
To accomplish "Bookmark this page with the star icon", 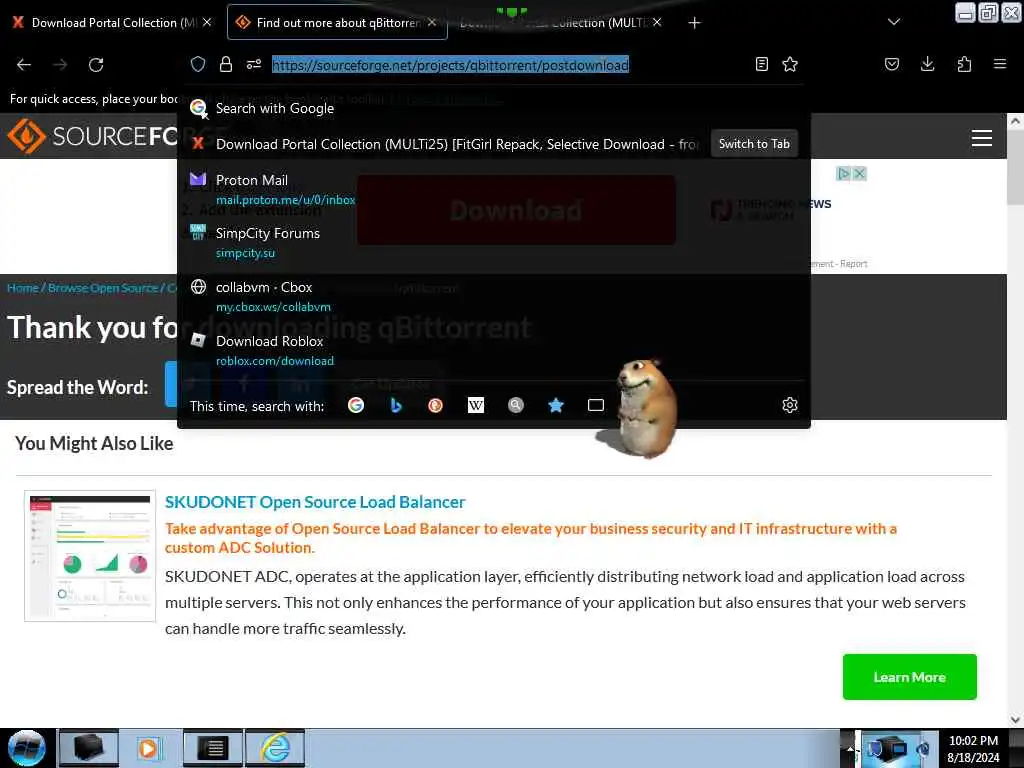I will click(790, 64).
